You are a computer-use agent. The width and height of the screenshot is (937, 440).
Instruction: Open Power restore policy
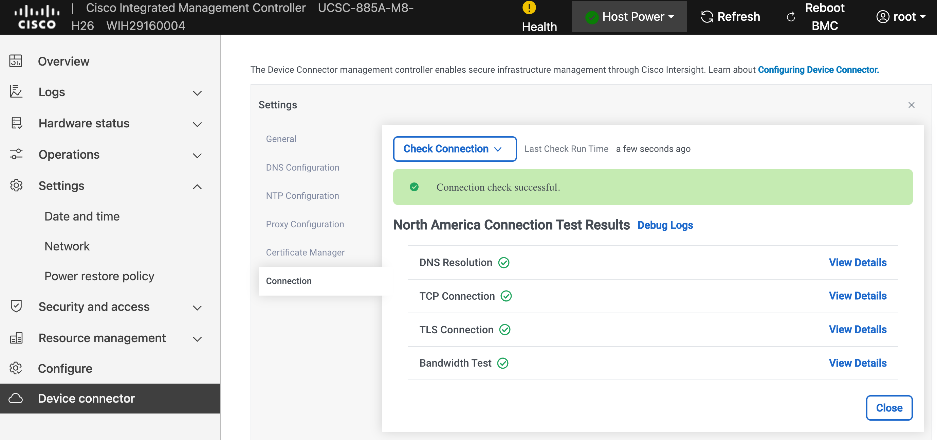pyautogui.click(x=99, y=276)
